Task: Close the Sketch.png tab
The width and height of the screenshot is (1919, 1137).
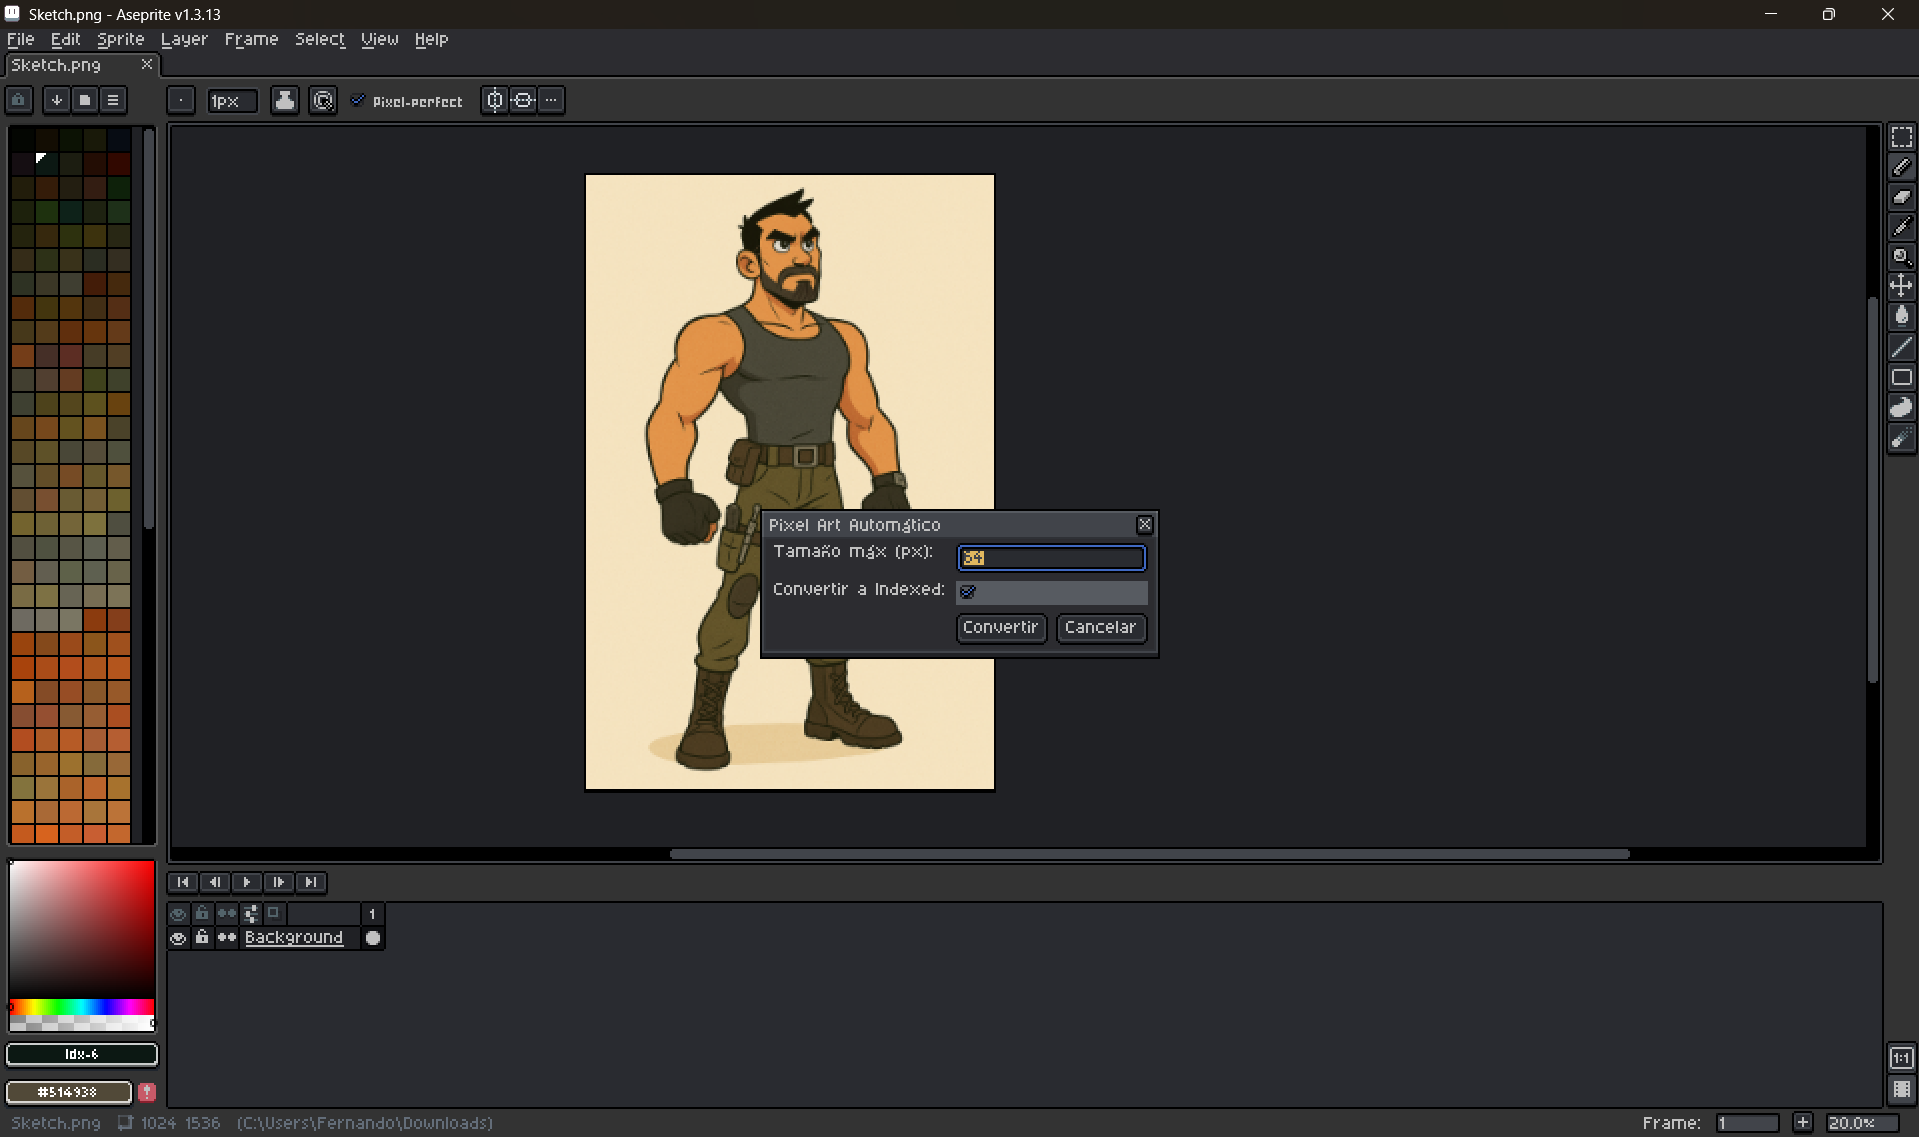Action: [147, 64]
